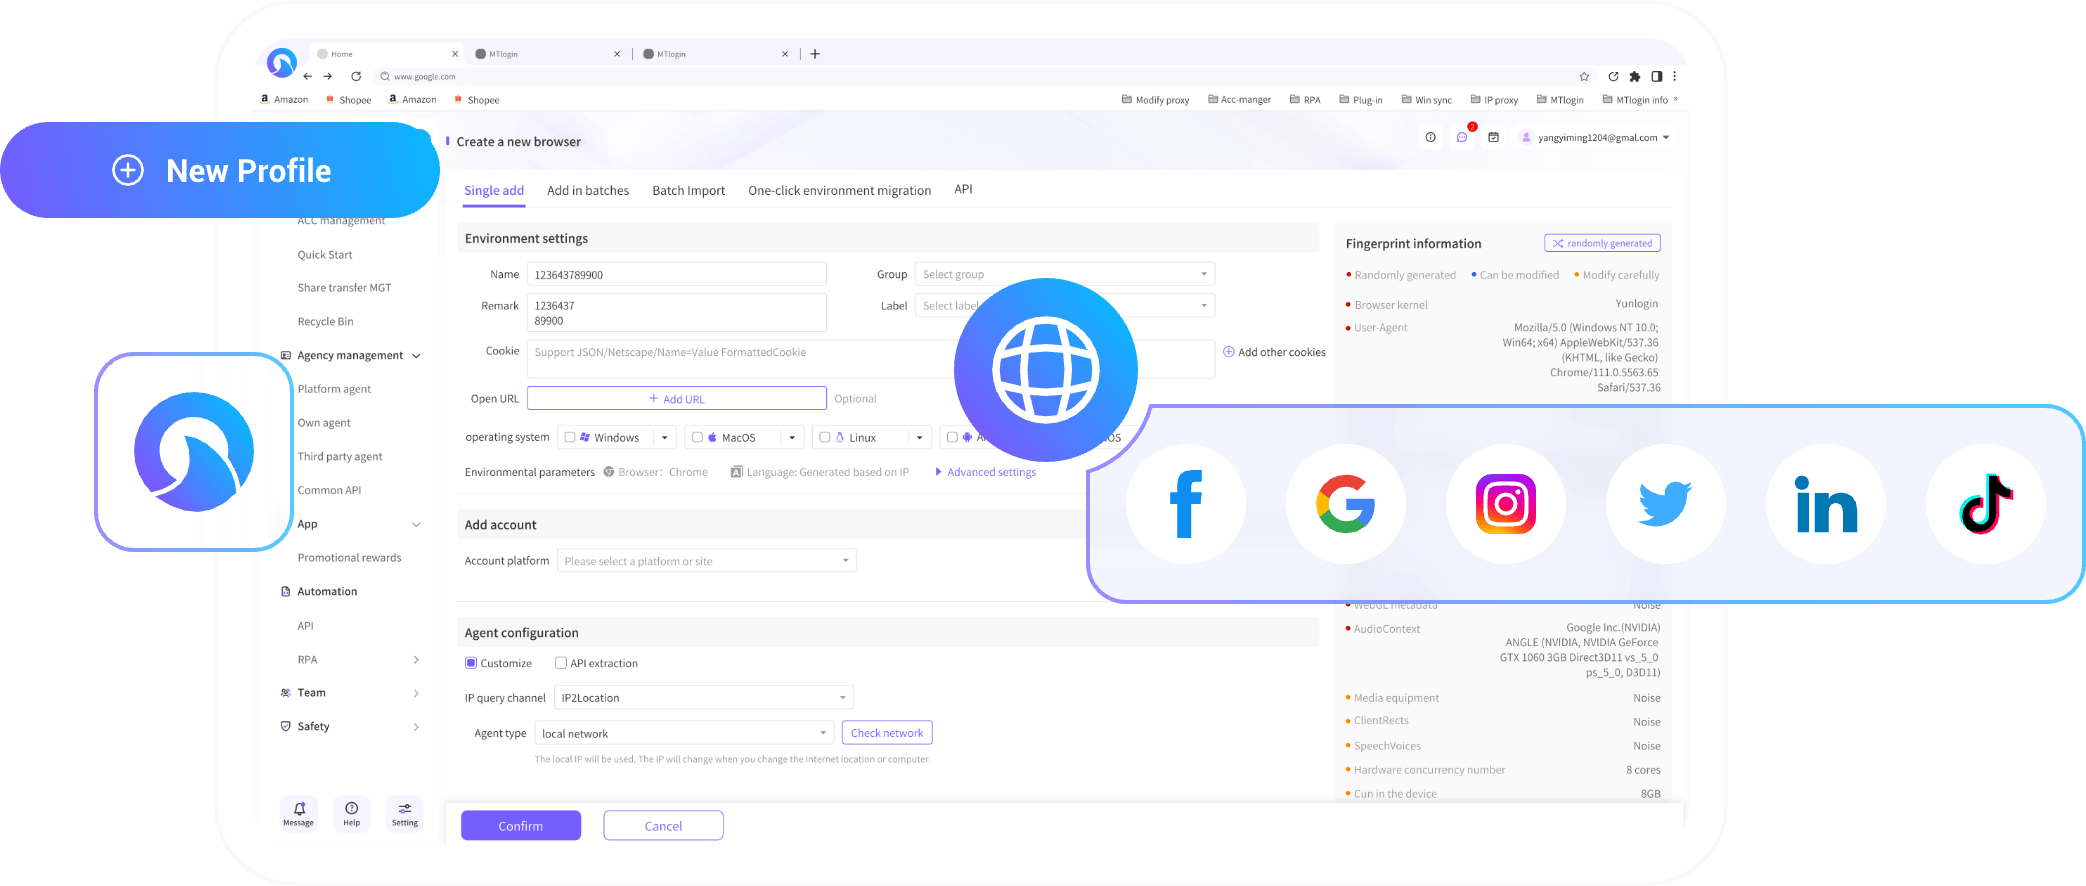Click the Cancel button
The width and height of the screenshot is (2086, 886).
click(663, 826)
